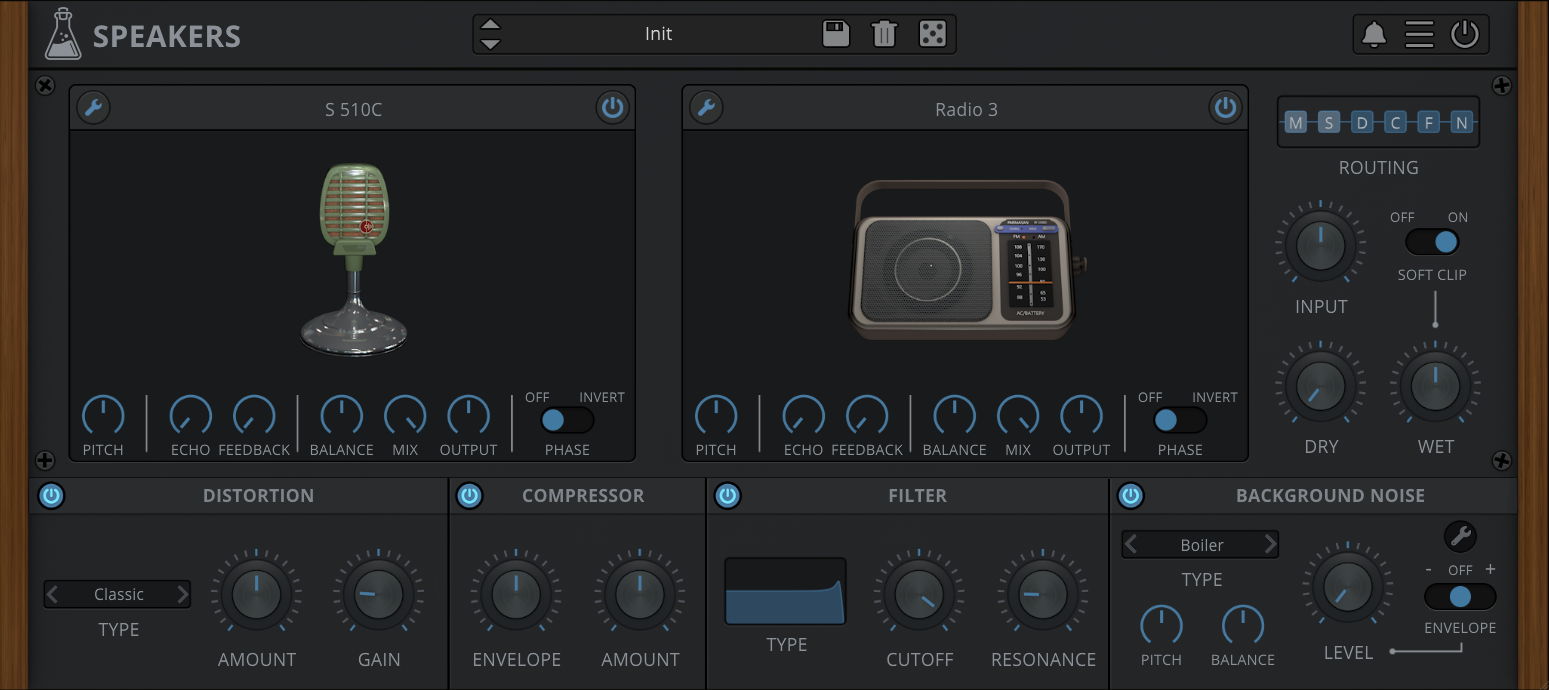Viewport: 1549px width, 690px height.
Task: Open the hamburger menu icon
Action: coord(1419,34)
